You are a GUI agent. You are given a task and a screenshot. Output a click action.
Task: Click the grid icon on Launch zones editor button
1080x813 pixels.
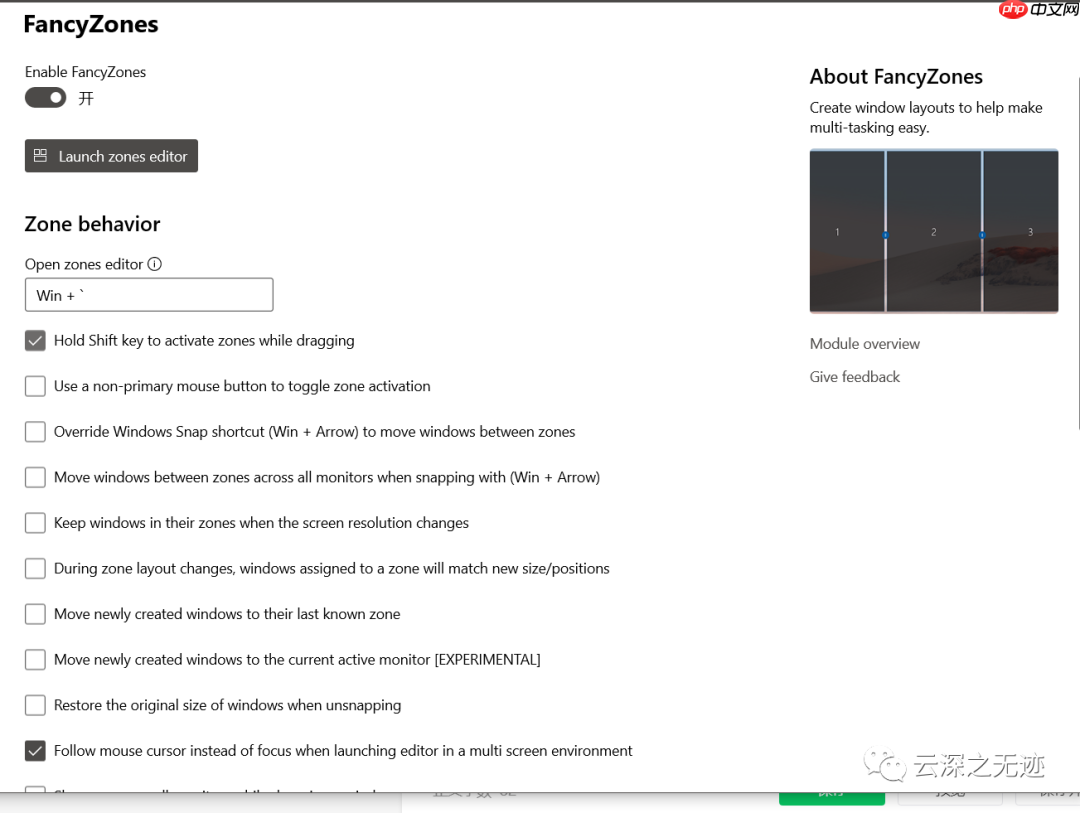(39, 156)
